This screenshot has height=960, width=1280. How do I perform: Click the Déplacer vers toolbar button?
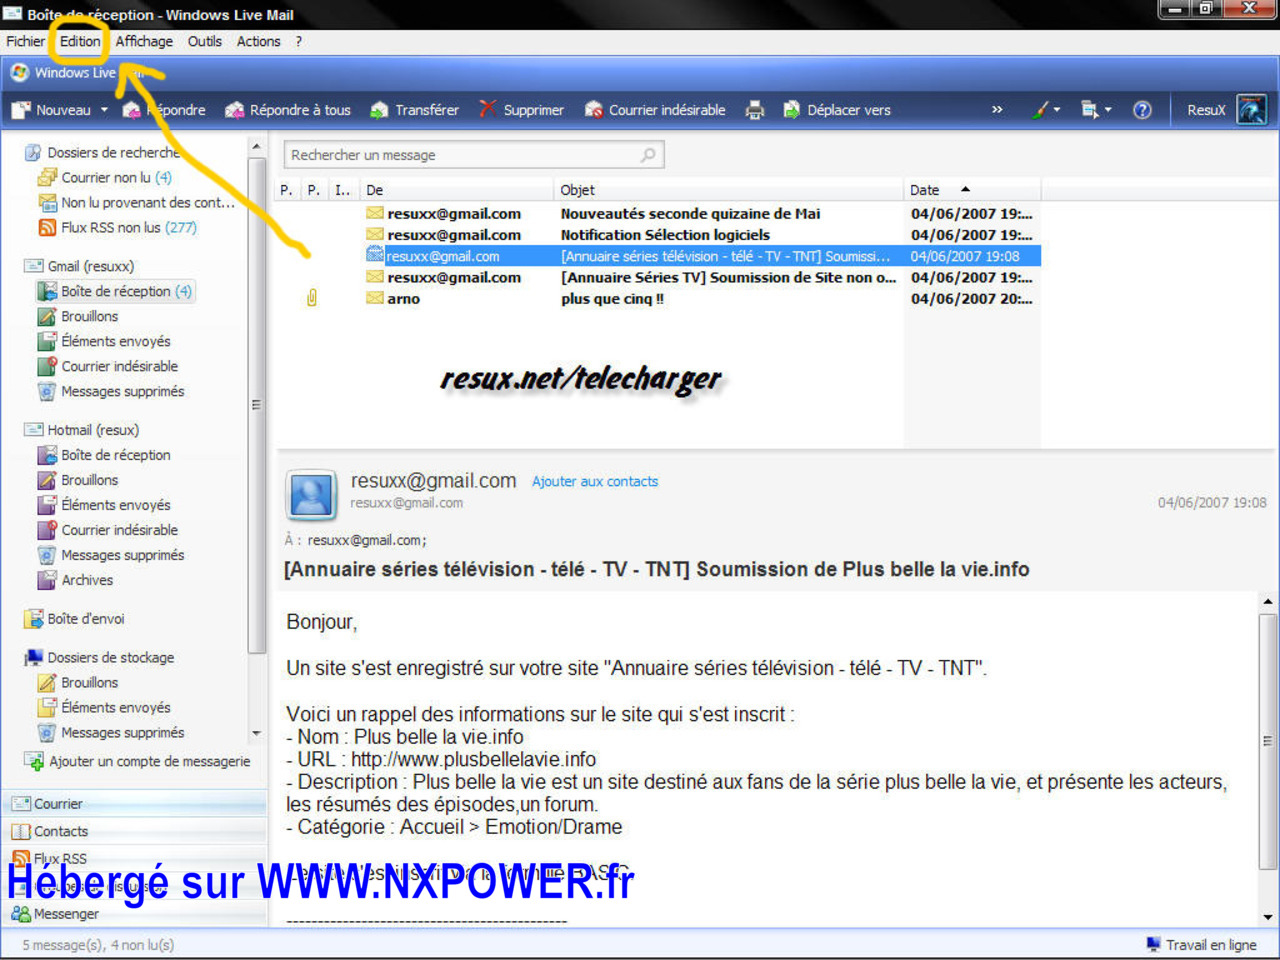[836, 110]
